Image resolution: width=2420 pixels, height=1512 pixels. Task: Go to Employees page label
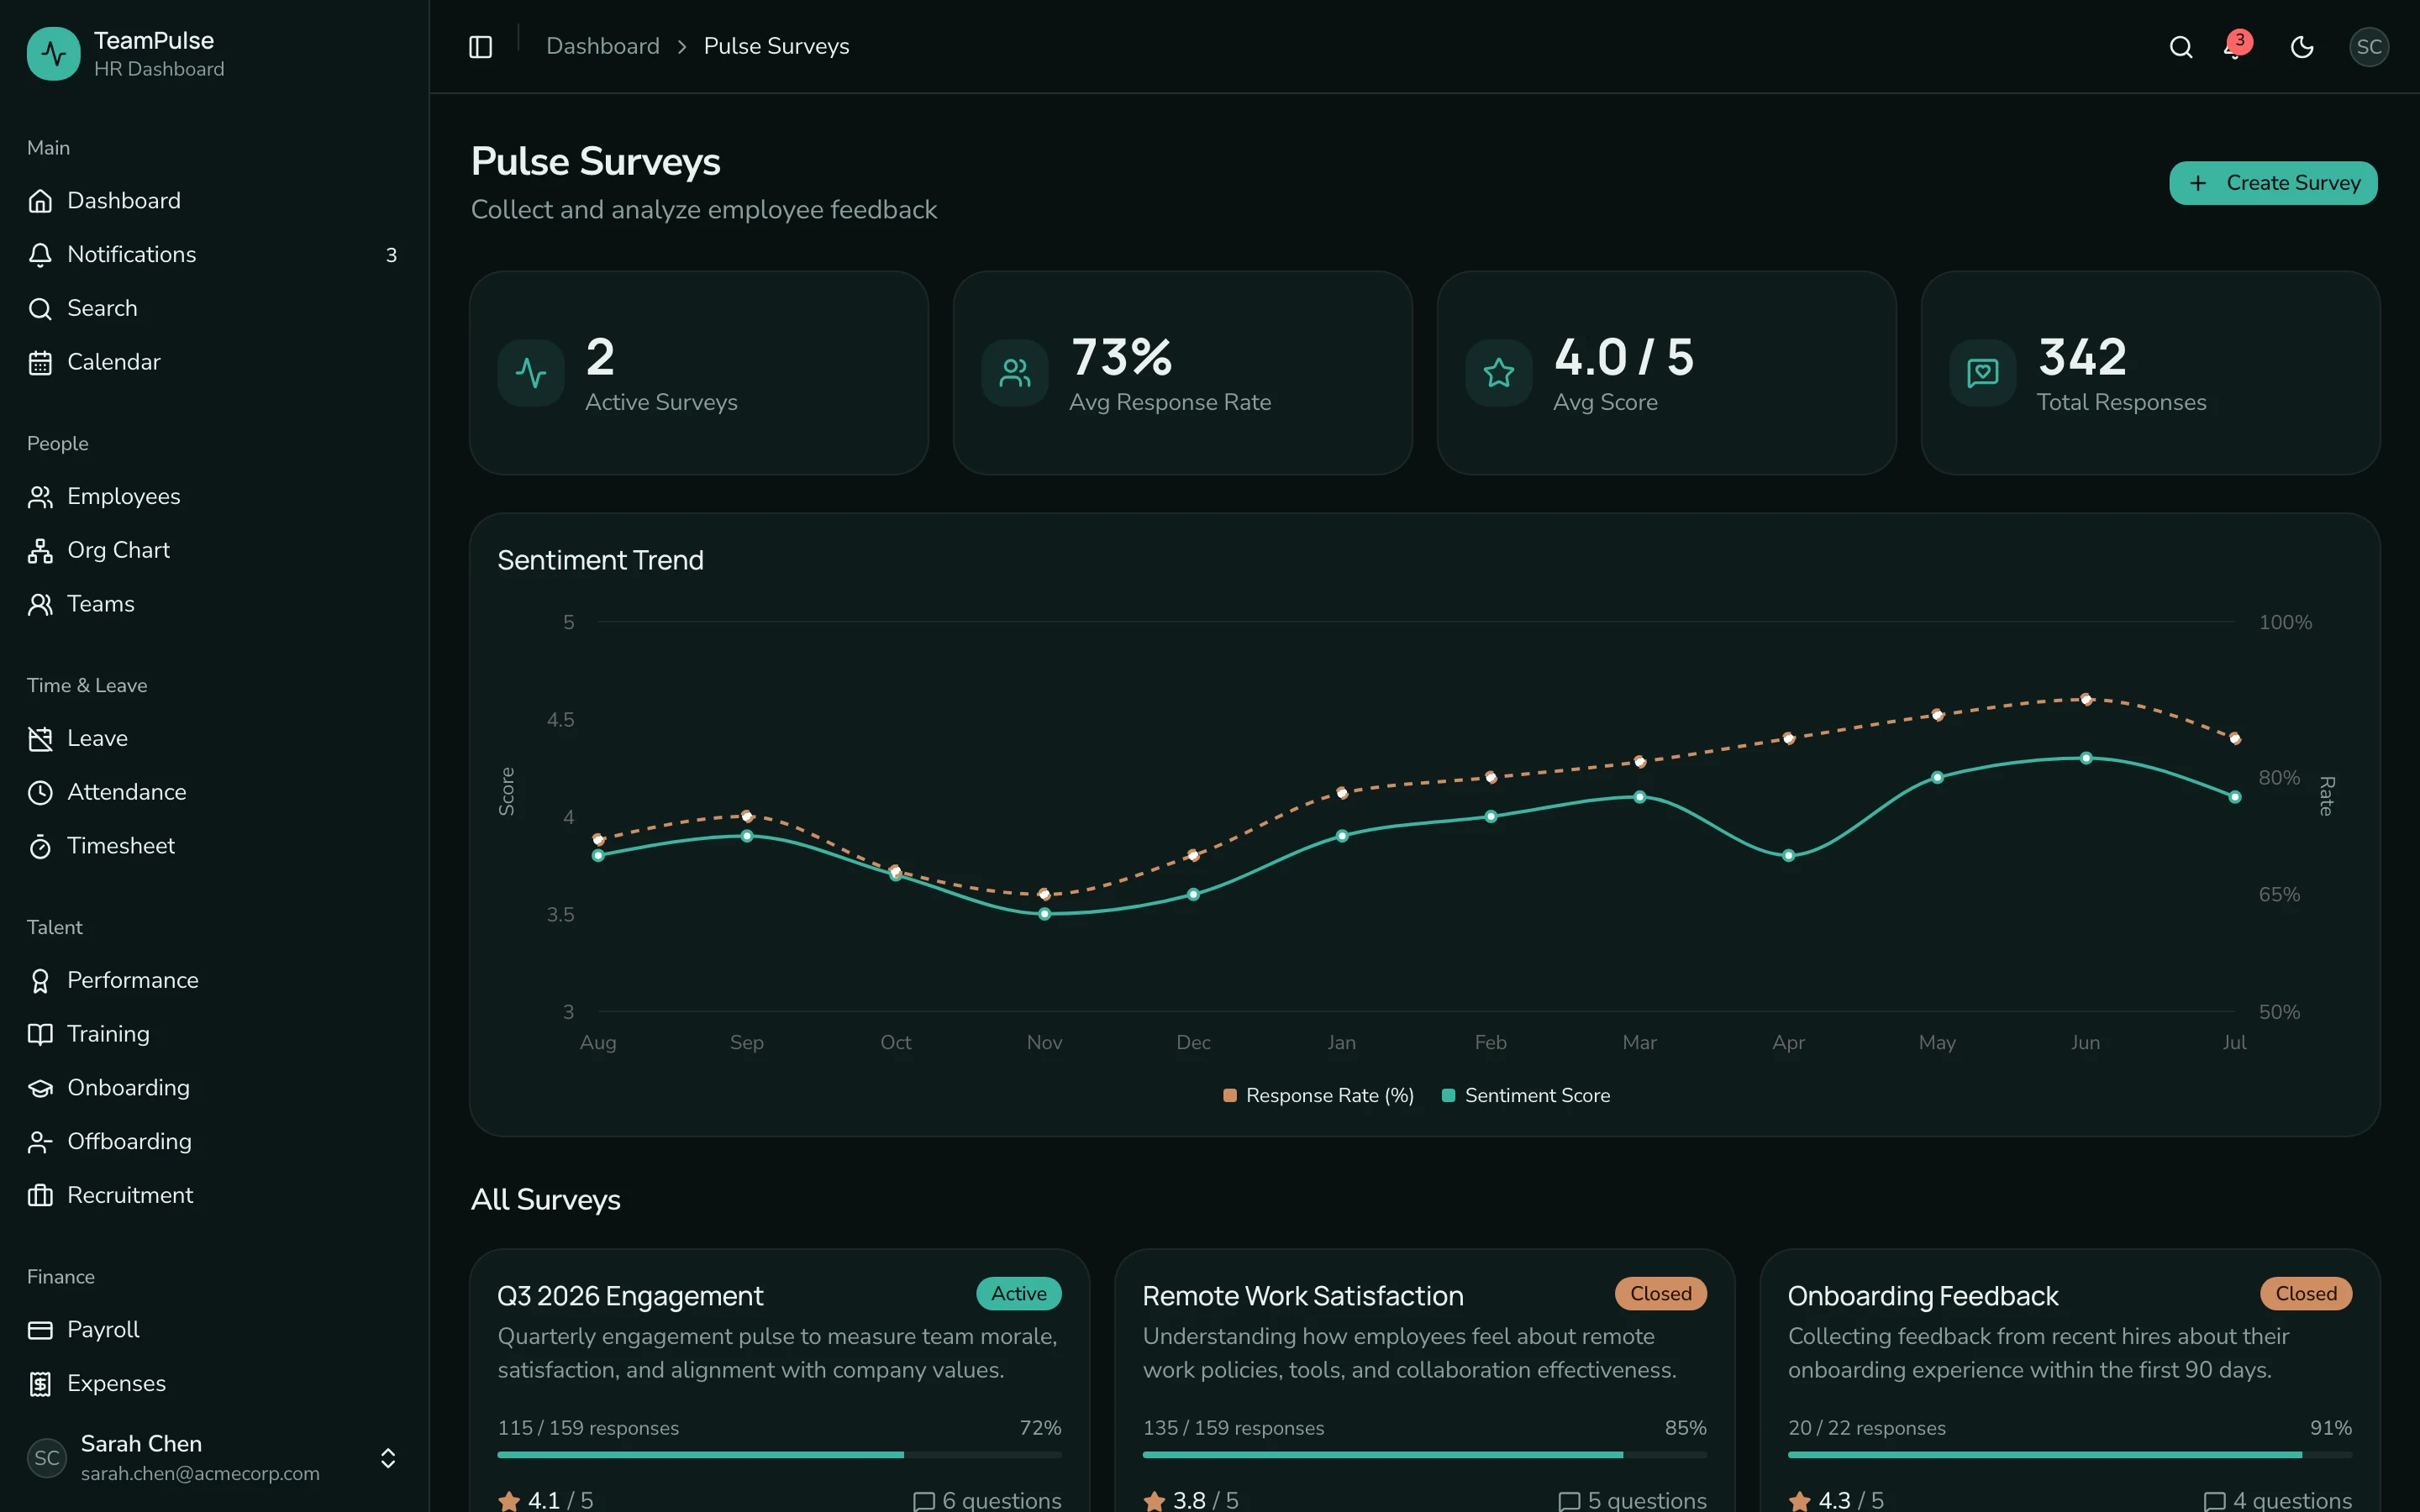[124, 497]
